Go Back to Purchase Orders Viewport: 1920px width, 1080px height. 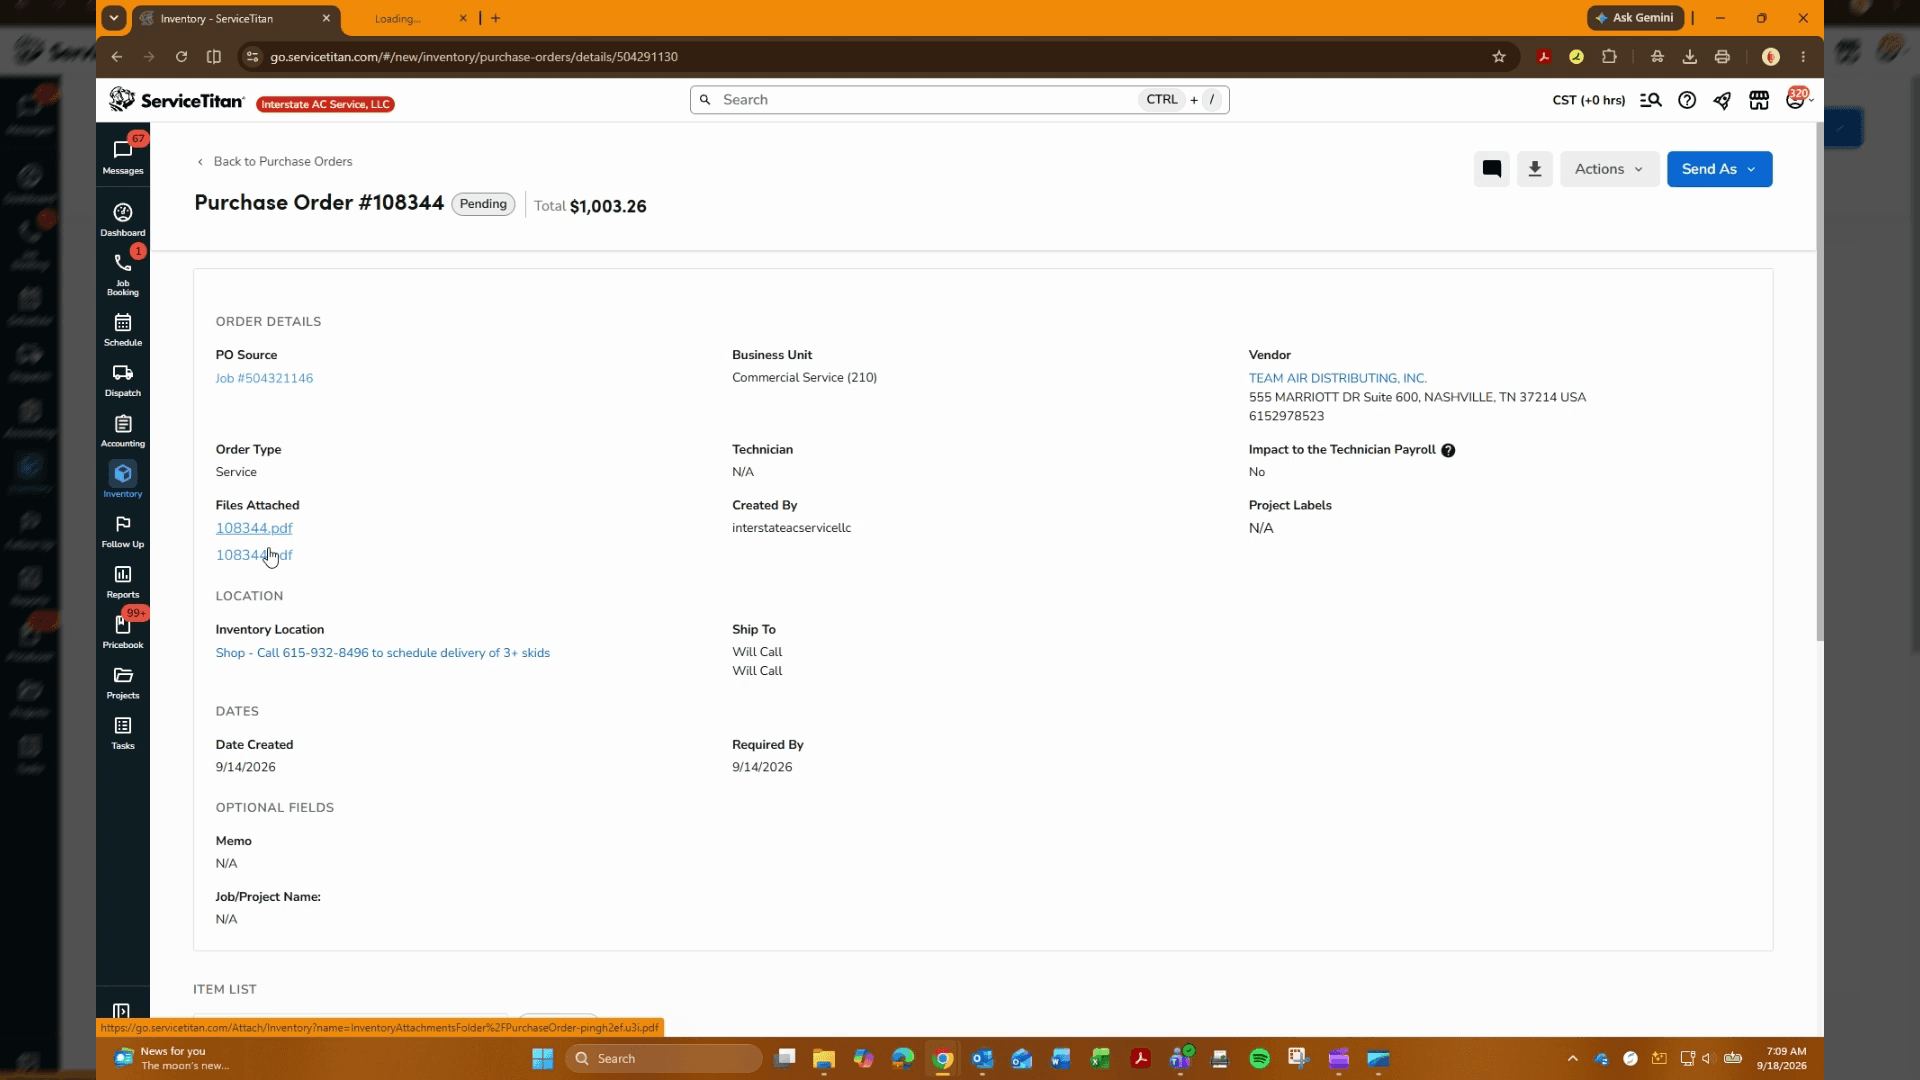pyautogui.click(x=274, y=161)
